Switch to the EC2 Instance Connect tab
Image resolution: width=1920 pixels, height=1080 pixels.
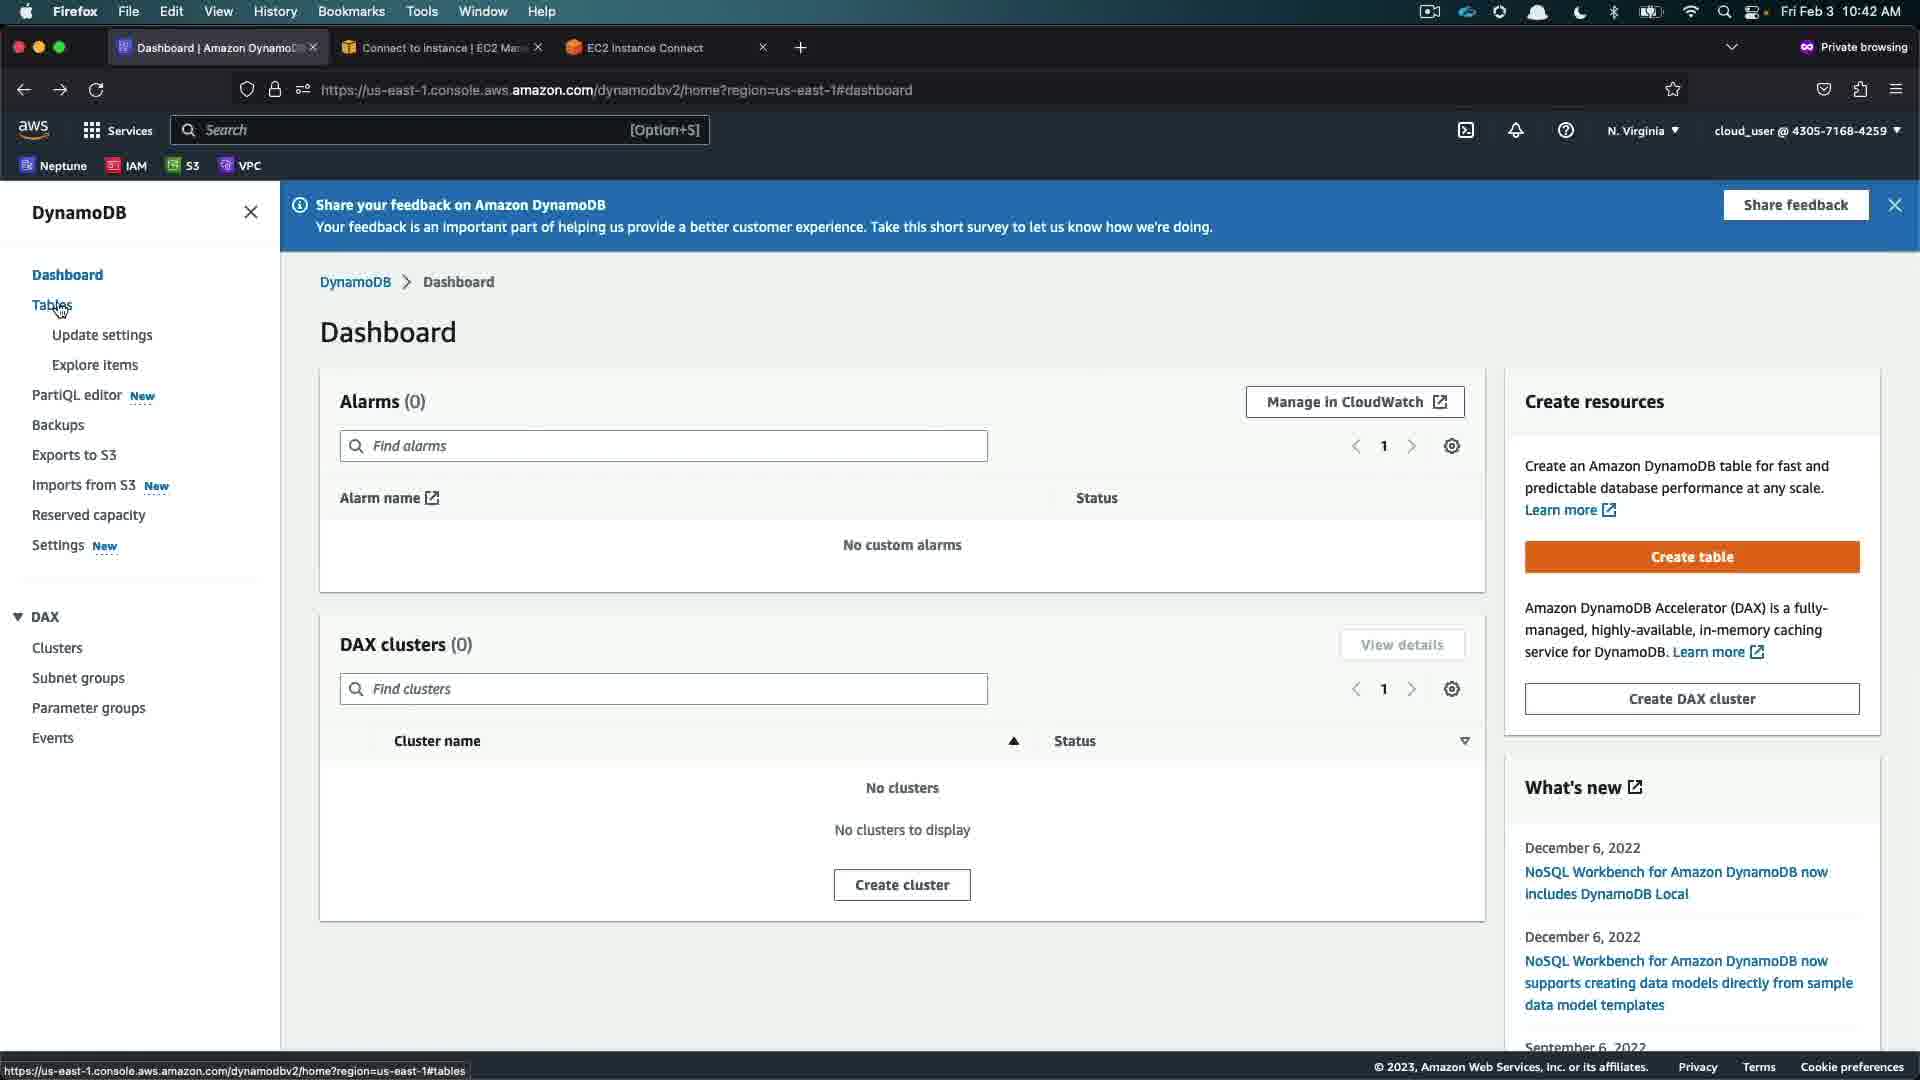(645, 47)
